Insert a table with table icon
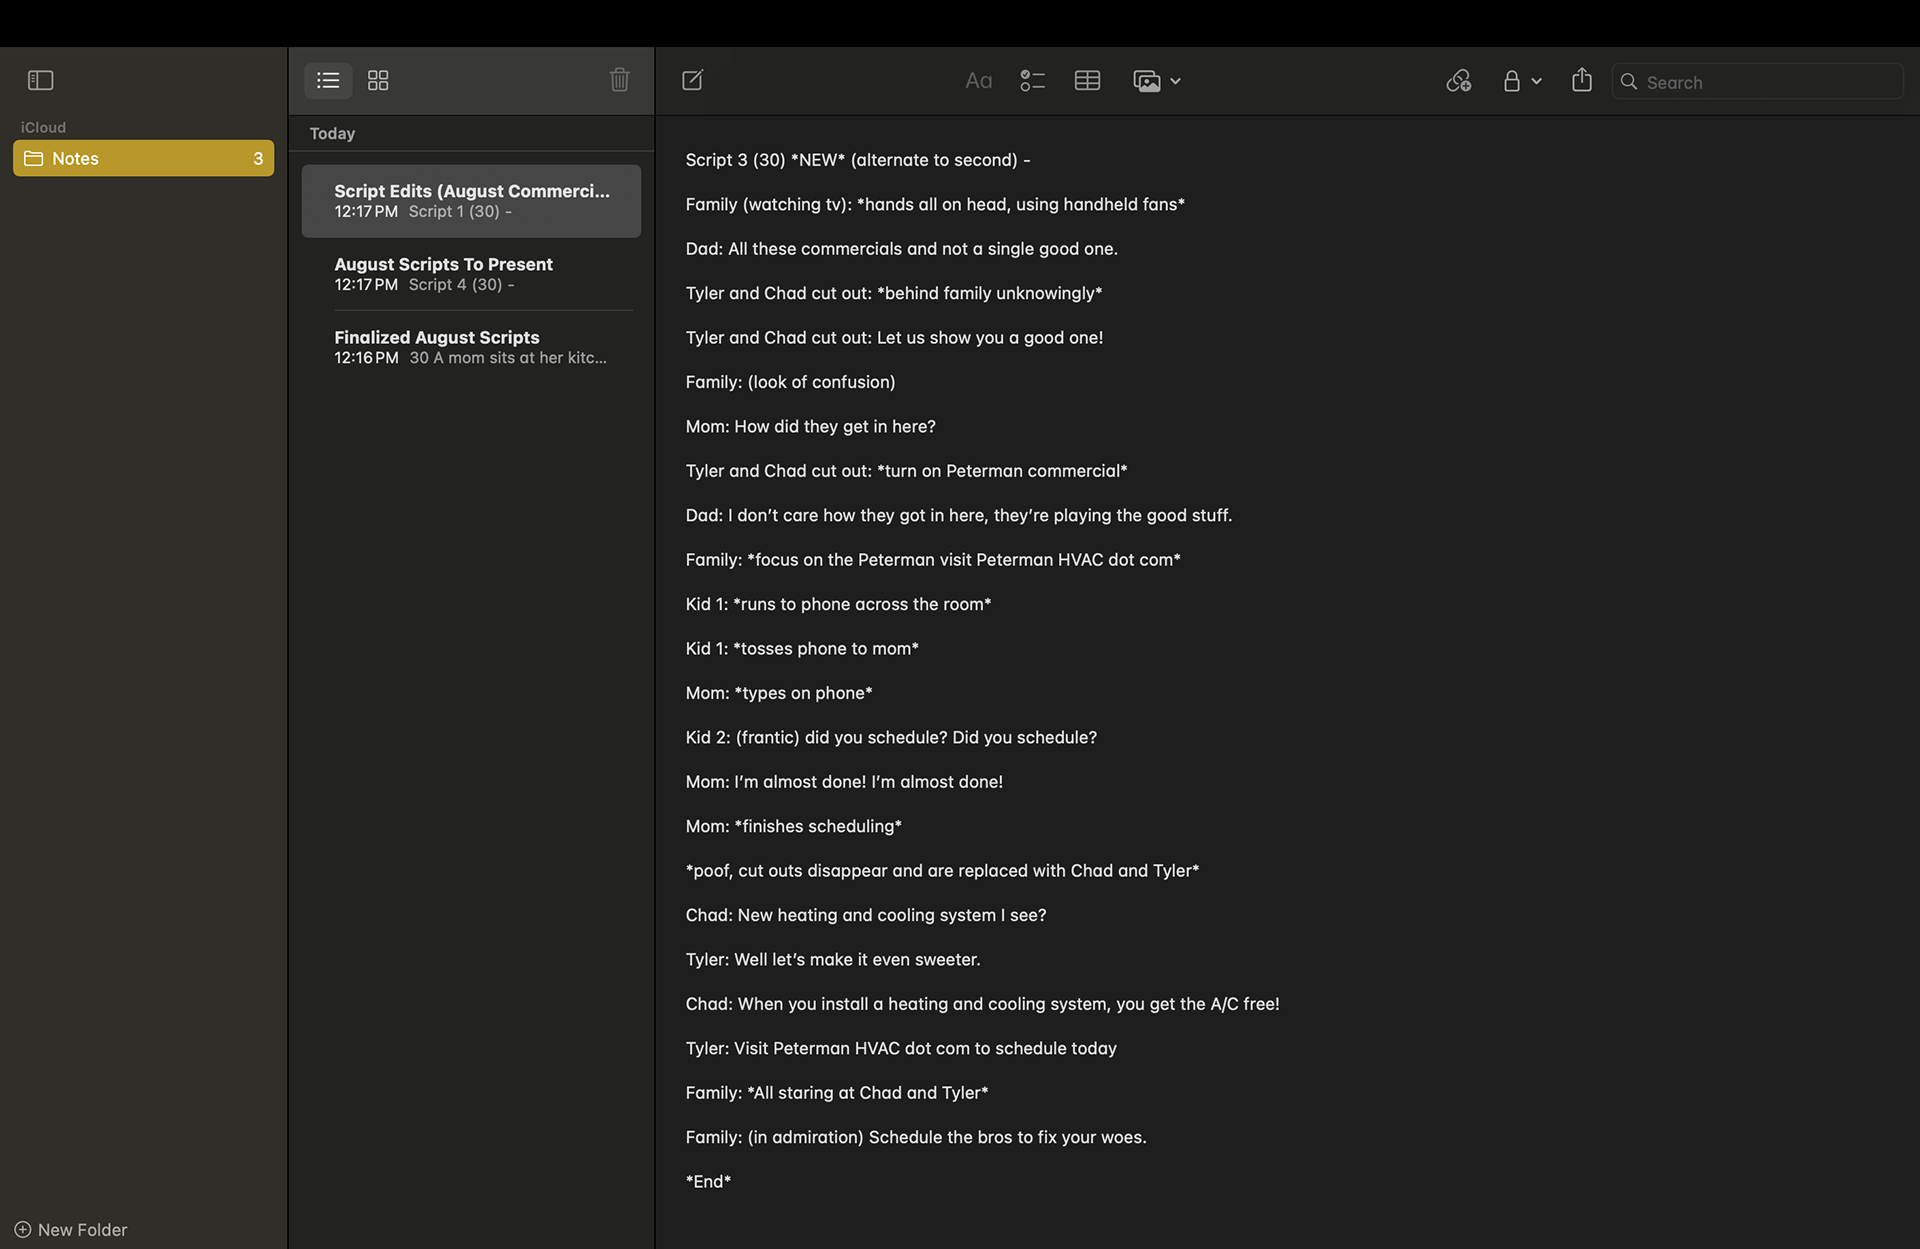This screenshot has height=1249, width=1920. [x=1087, y=81]
